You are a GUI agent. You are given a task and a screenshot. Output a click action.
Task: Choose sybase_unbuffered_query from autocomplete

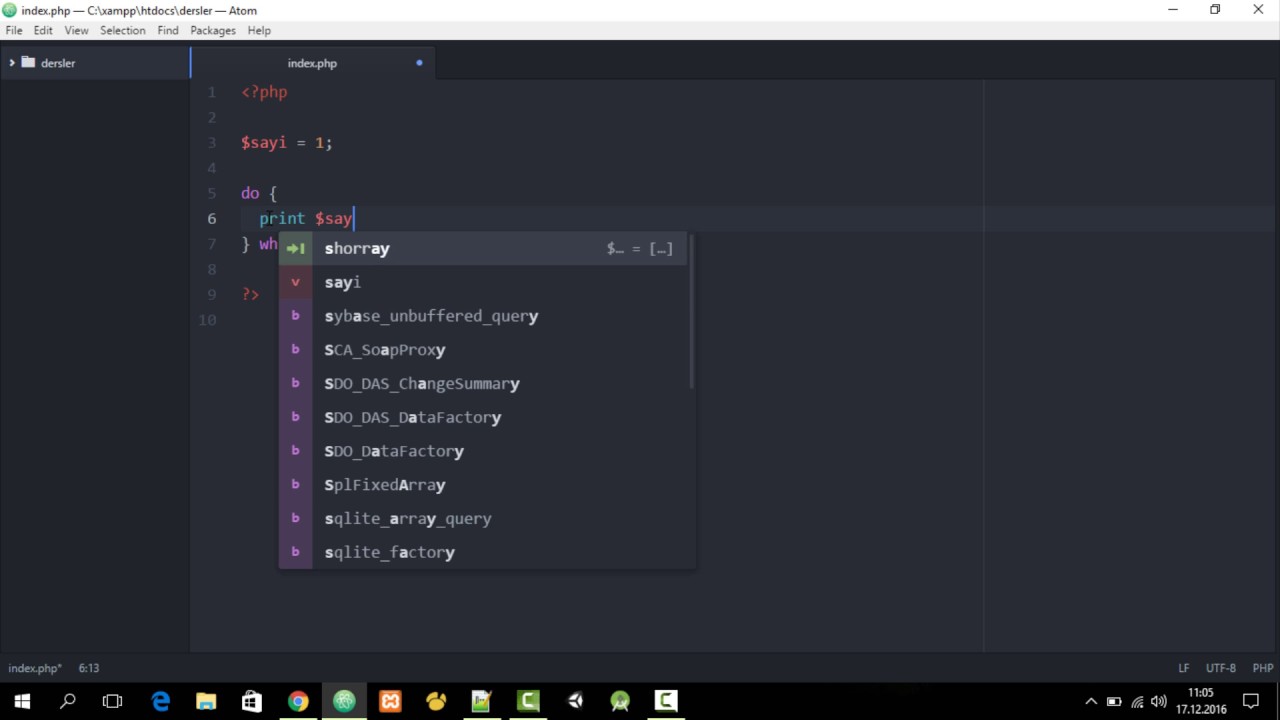(482, 316)
